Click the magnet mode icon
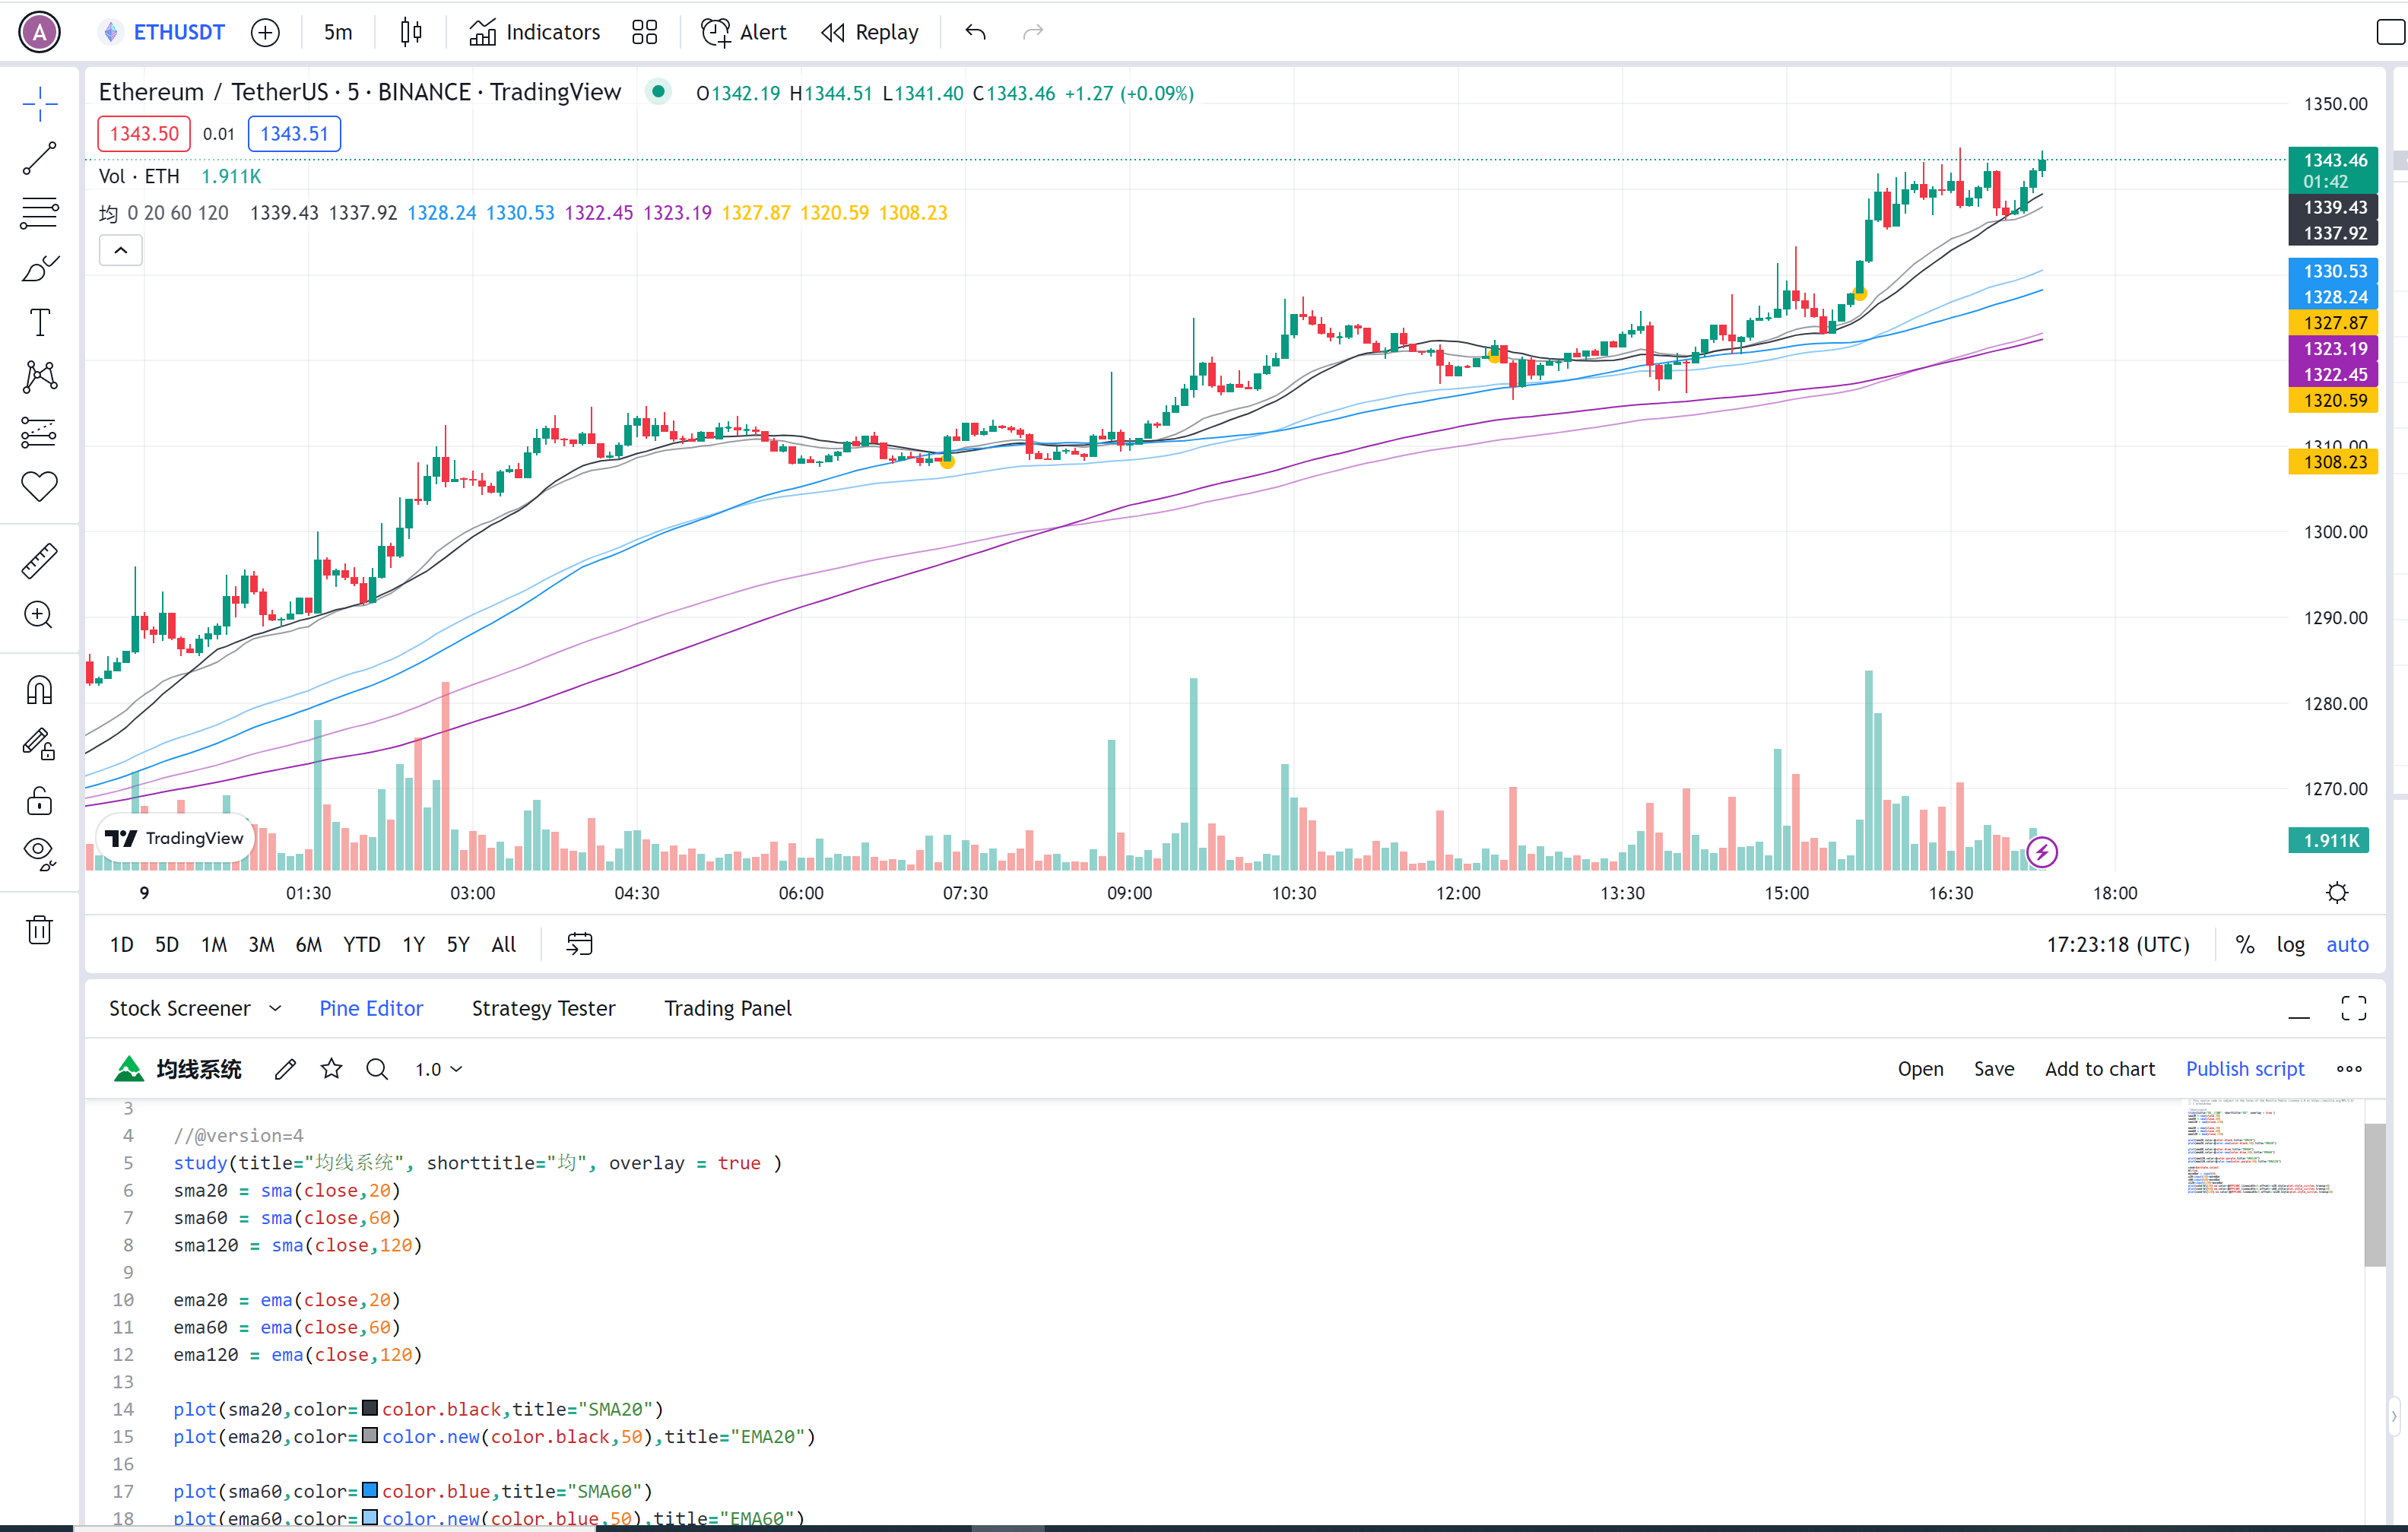The width and height of the screenshot is (2408, 1532). 40,690
